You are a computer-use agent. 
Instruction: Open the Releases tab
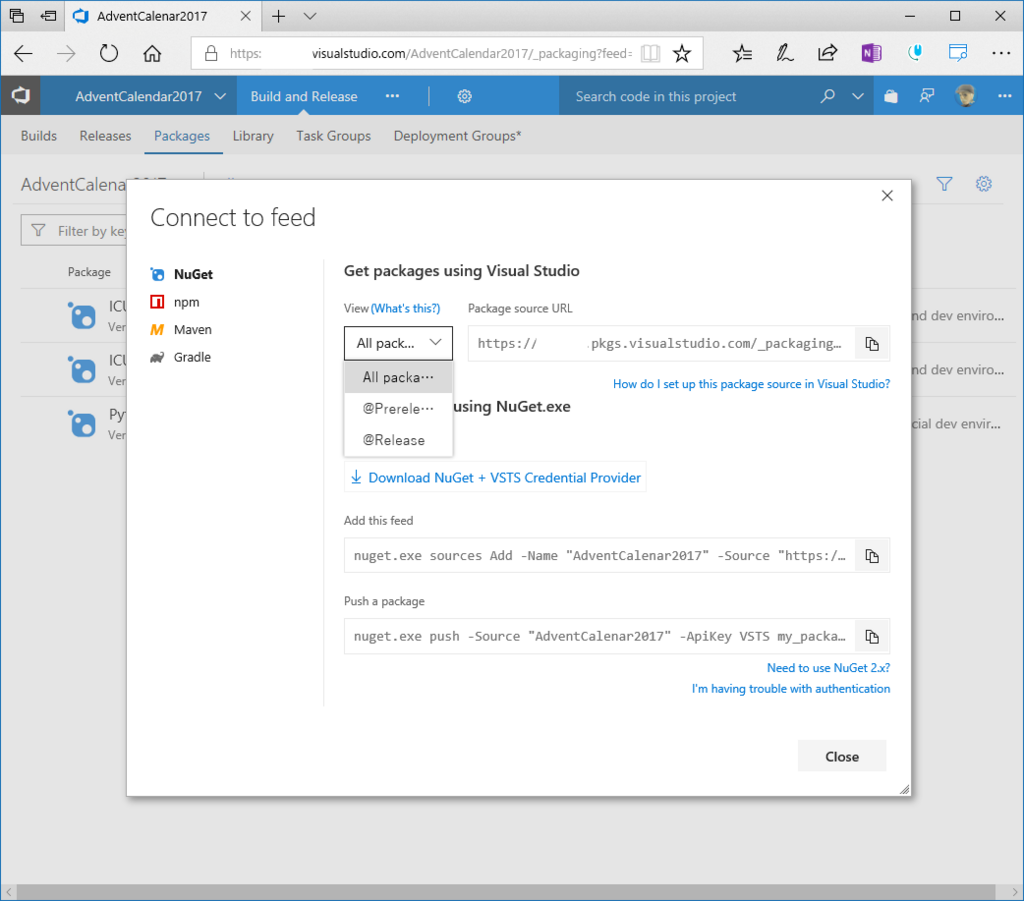tap(105, 136)
